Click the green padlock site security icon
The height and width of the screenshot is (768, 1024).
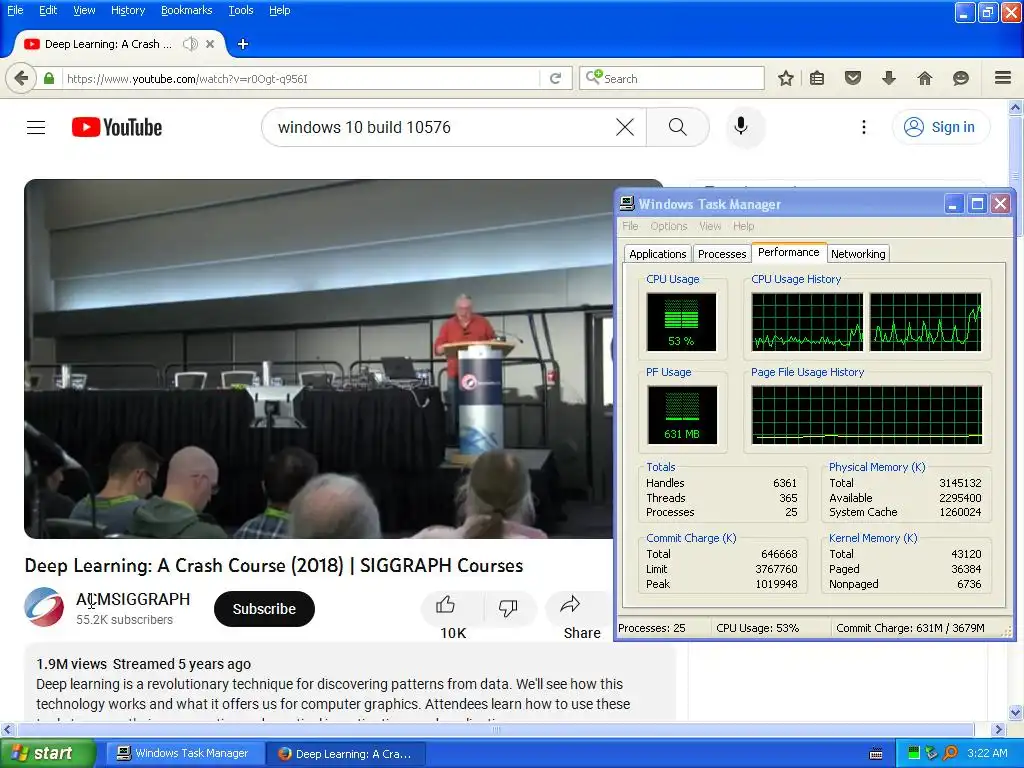[49, 78]
